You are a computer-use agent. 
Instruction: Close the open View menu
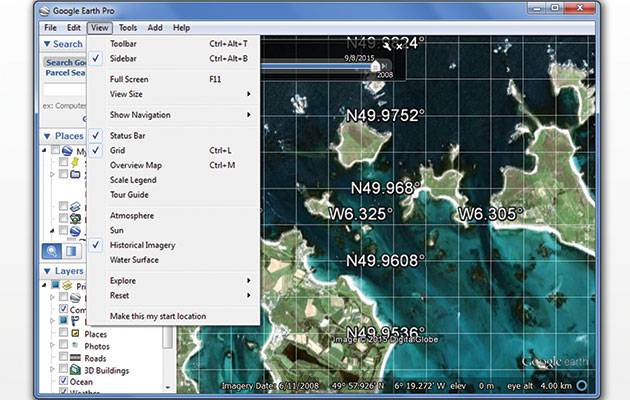coord(99,28)
